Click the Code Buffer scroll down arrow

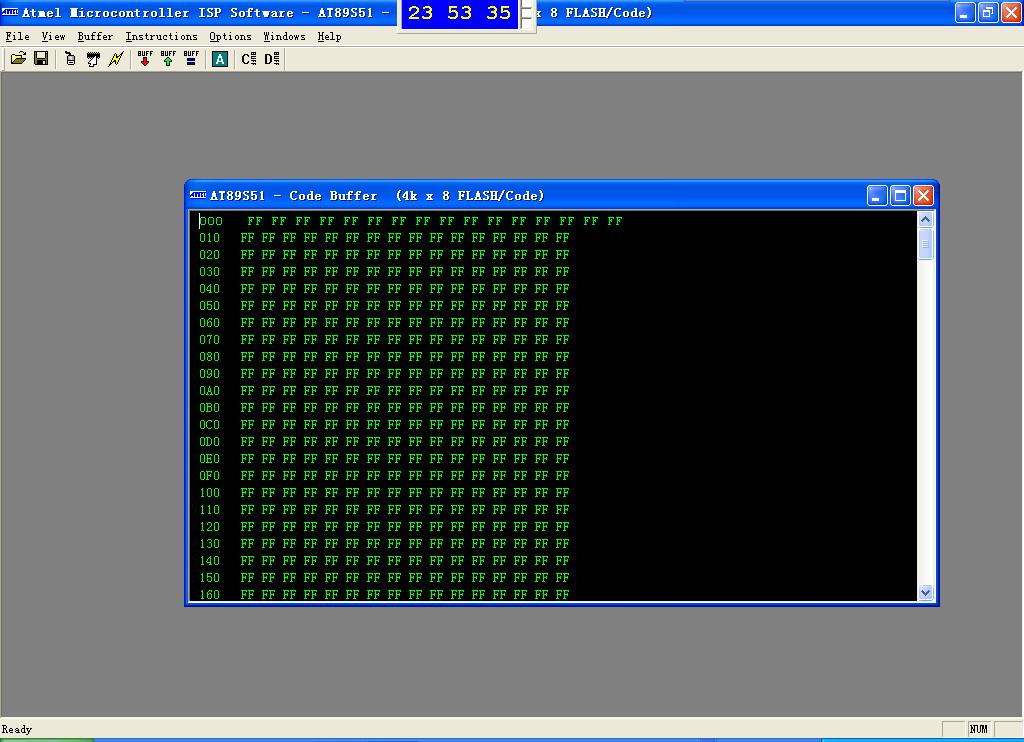click(x=925, y=592)
